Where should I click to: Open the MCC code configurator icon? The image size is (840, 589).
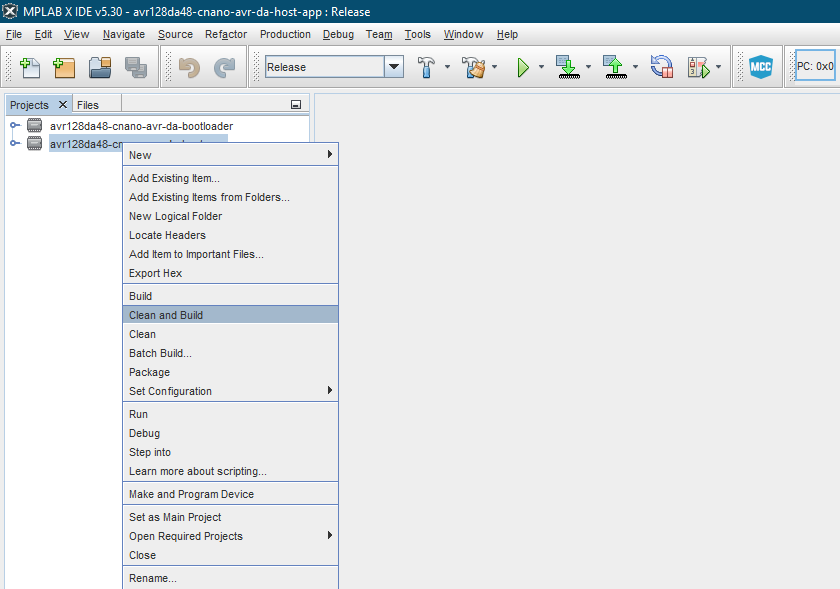click(x=761, y=67)
